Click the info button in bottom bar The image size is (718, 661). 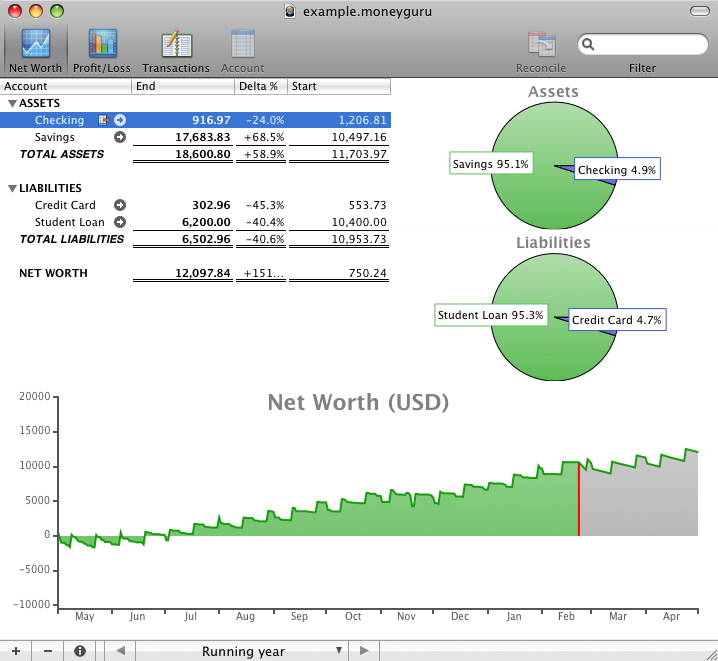pos(80,651)
